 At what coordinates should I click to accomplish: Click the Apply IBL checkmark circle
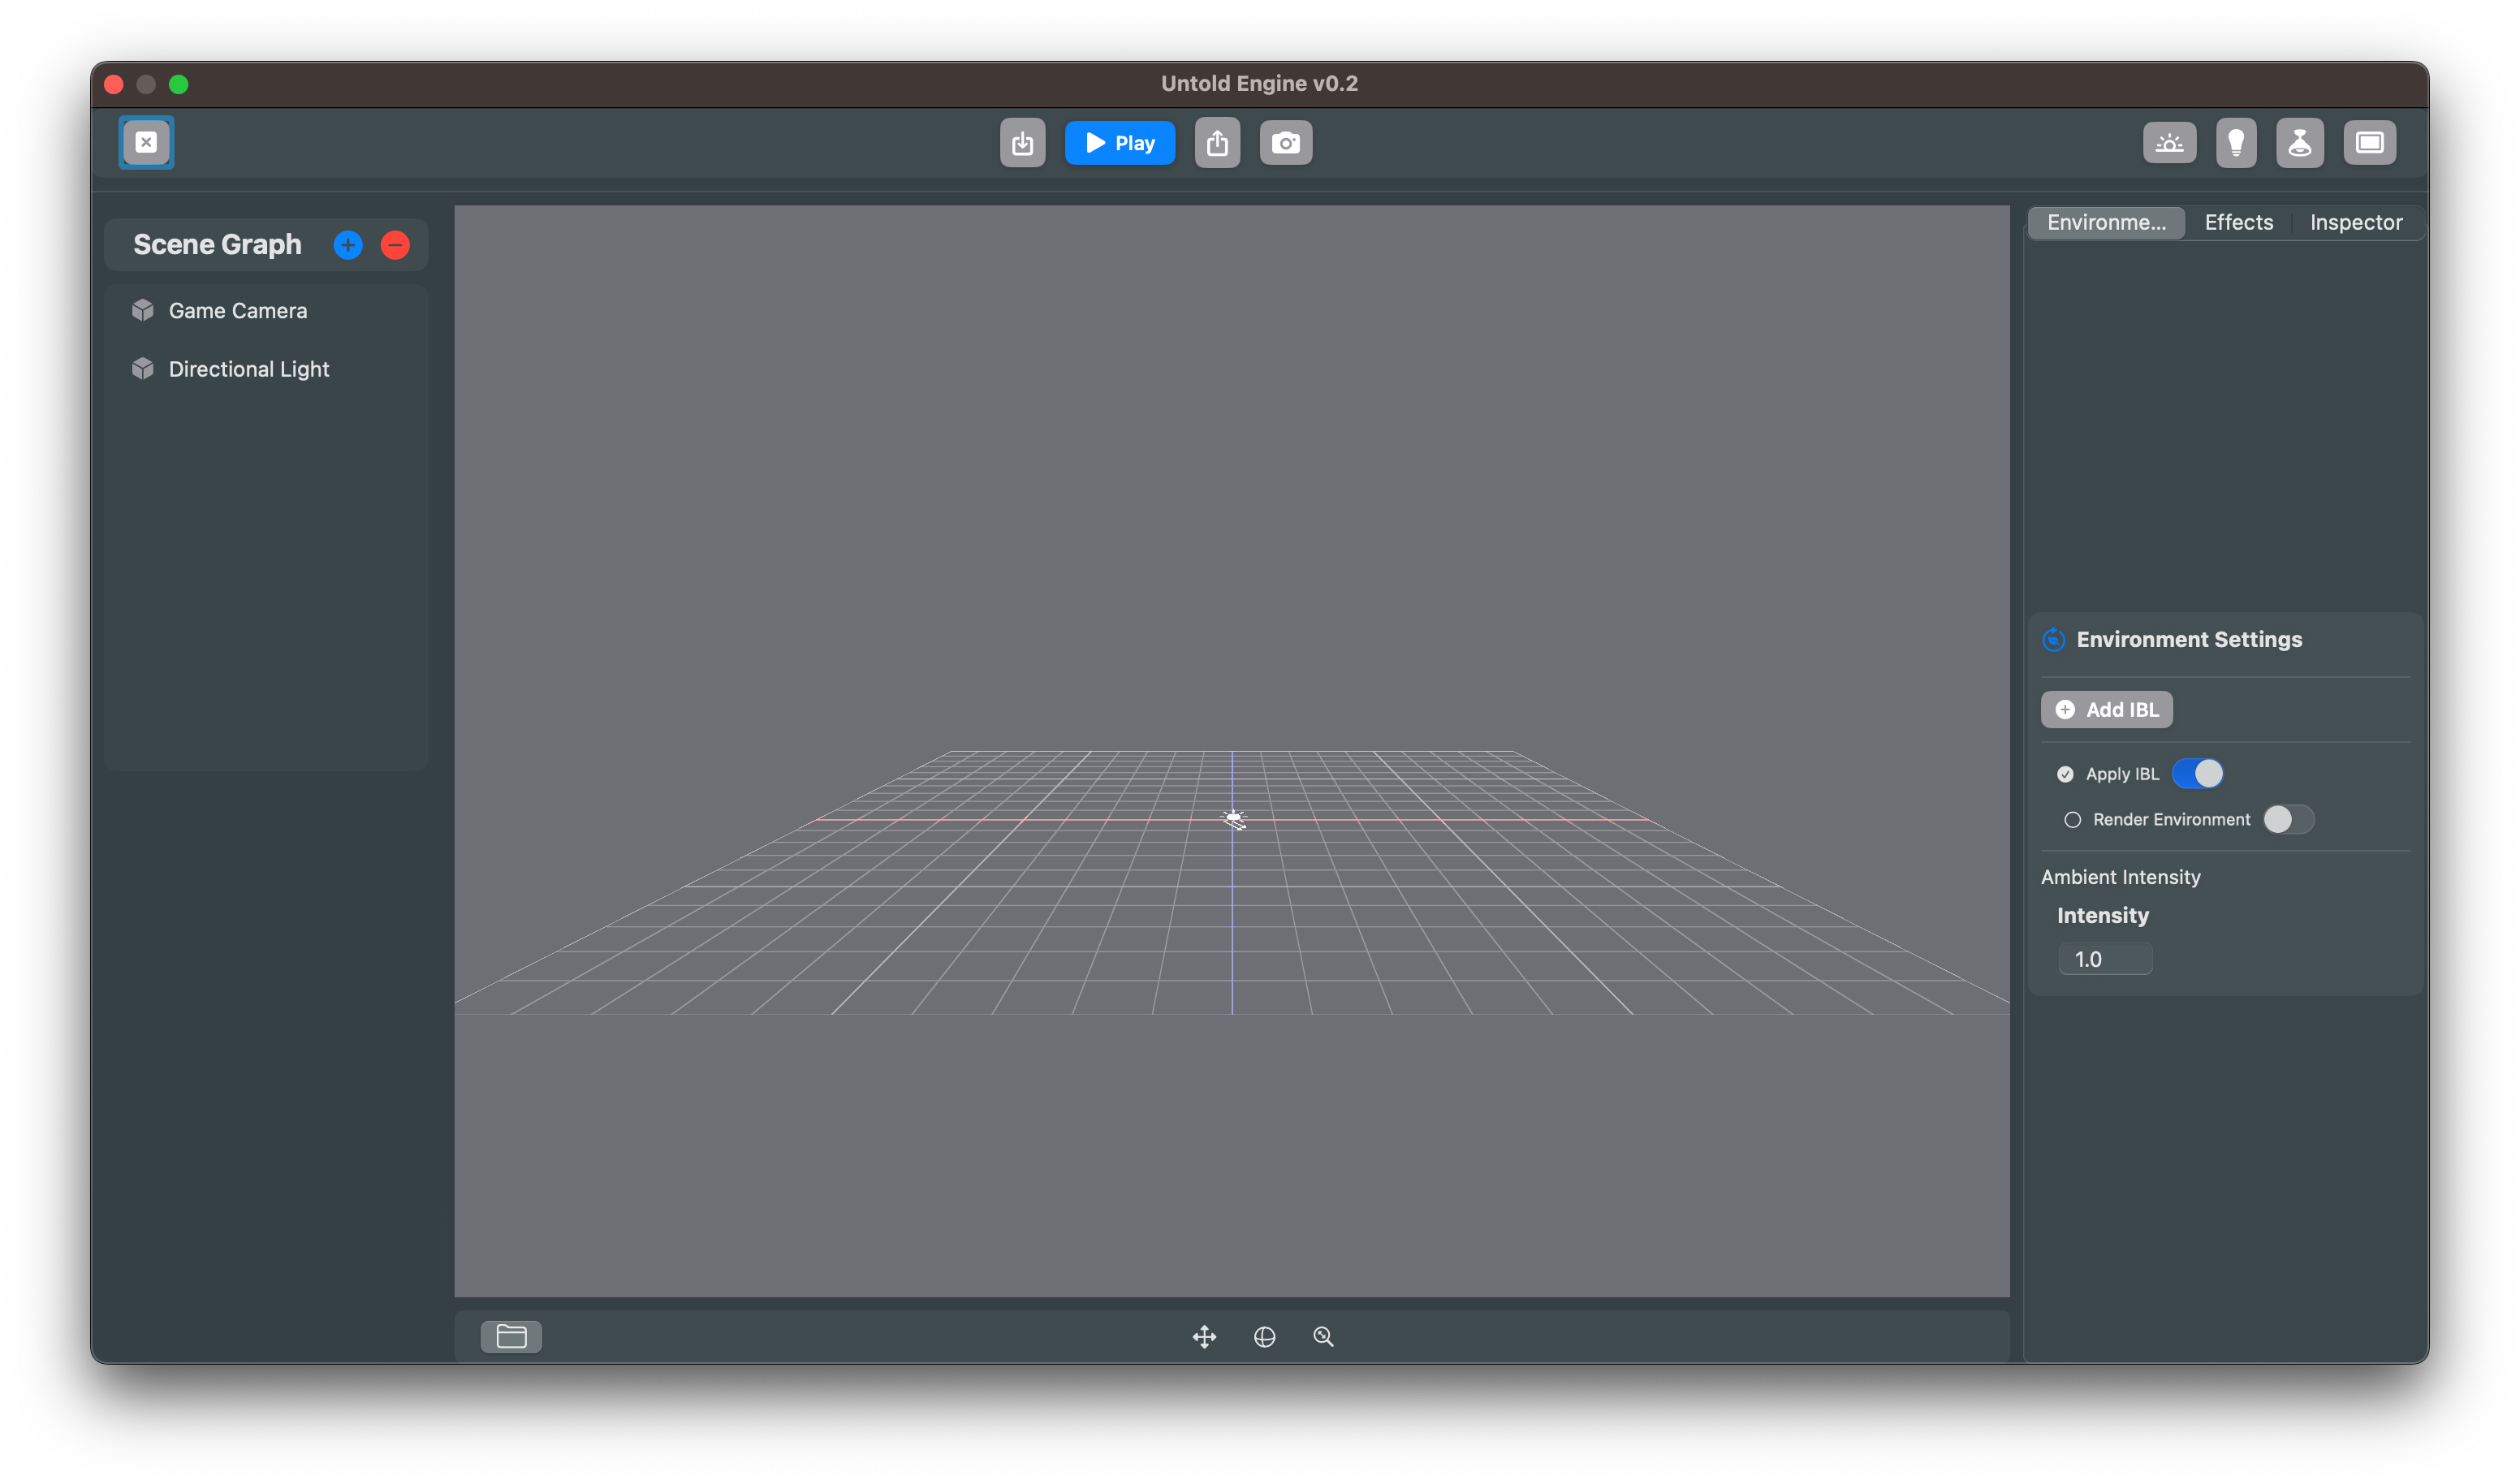tap(2066, 773)
